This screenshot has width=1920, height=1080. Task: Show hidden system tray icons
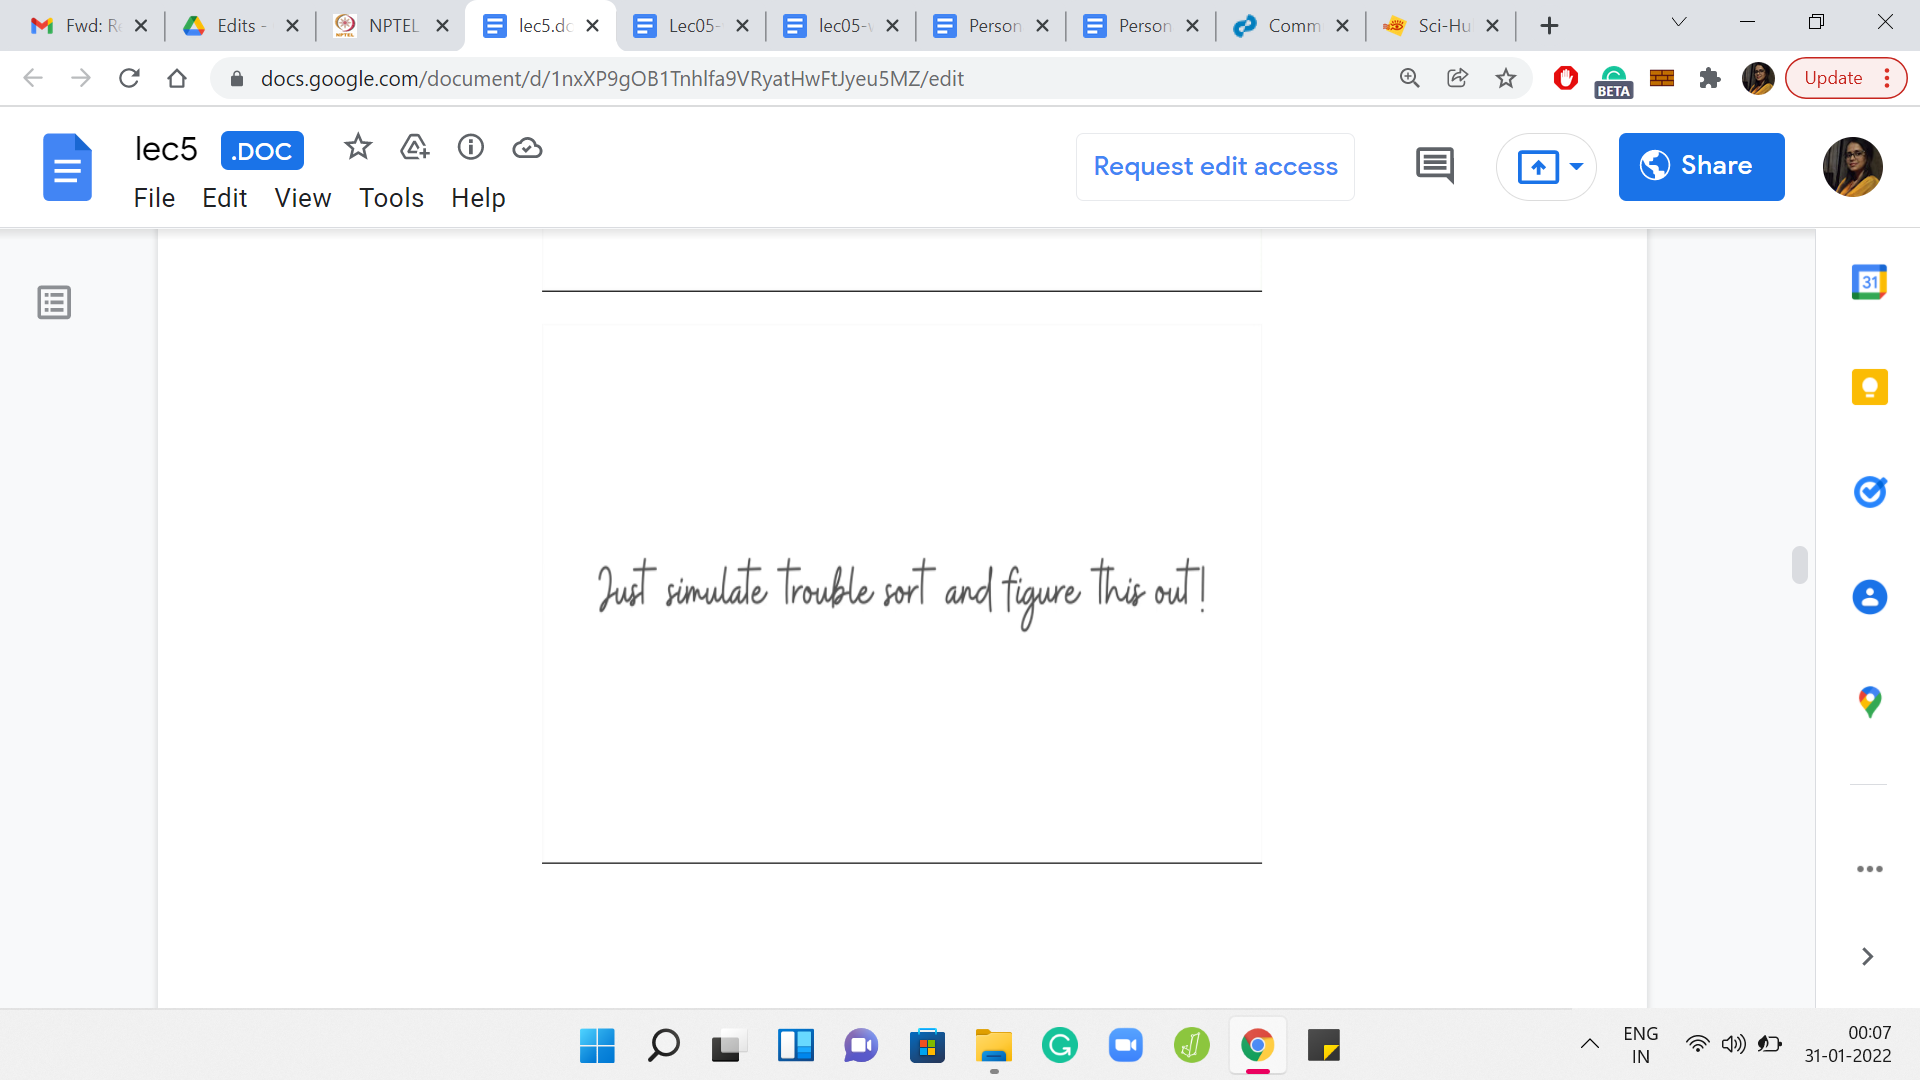coord(1589,1045)
